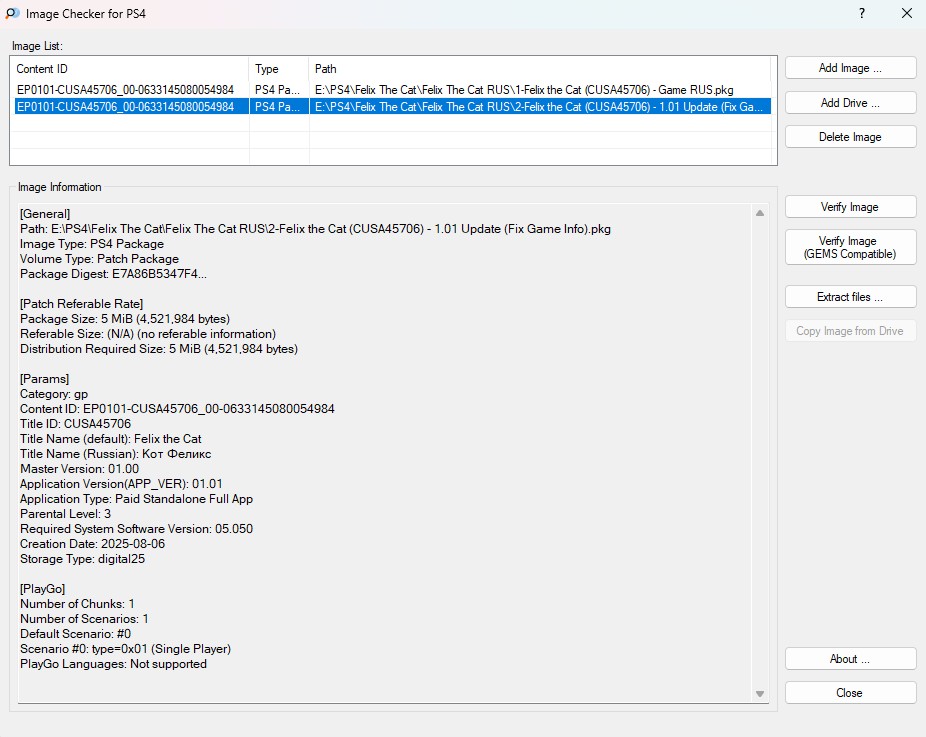Image resolution: width=926 pixels, height=737 pixels.
Task: Click '[Patch Referable Rate]' heading
Action: [81, 304]
